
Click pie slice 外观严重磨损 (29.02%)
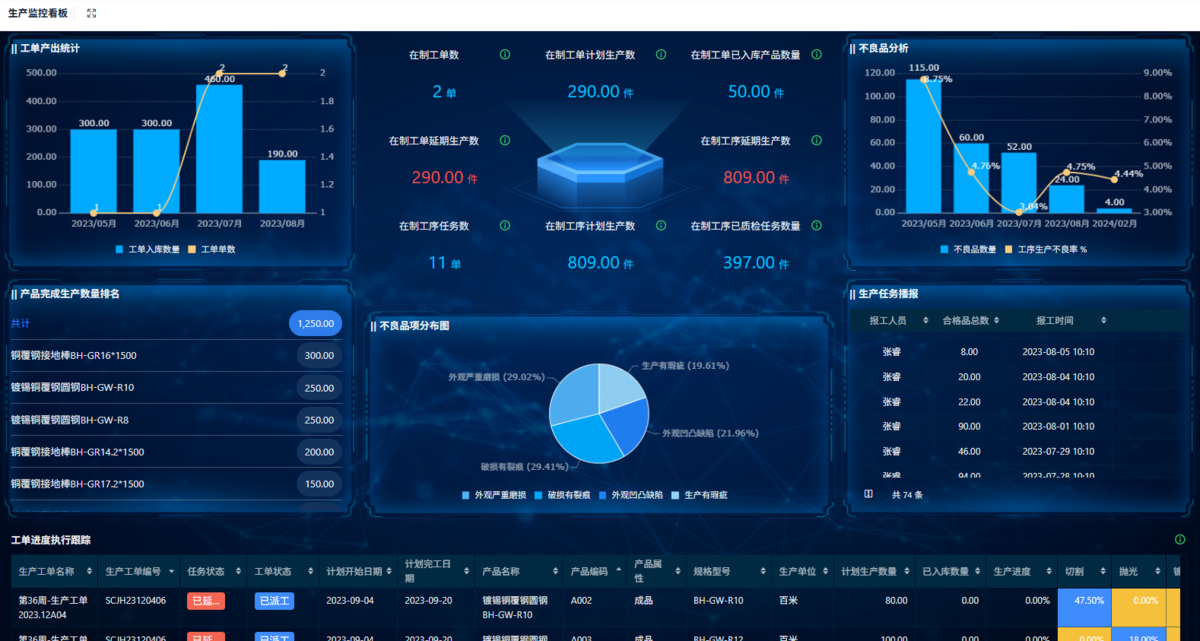574,394
